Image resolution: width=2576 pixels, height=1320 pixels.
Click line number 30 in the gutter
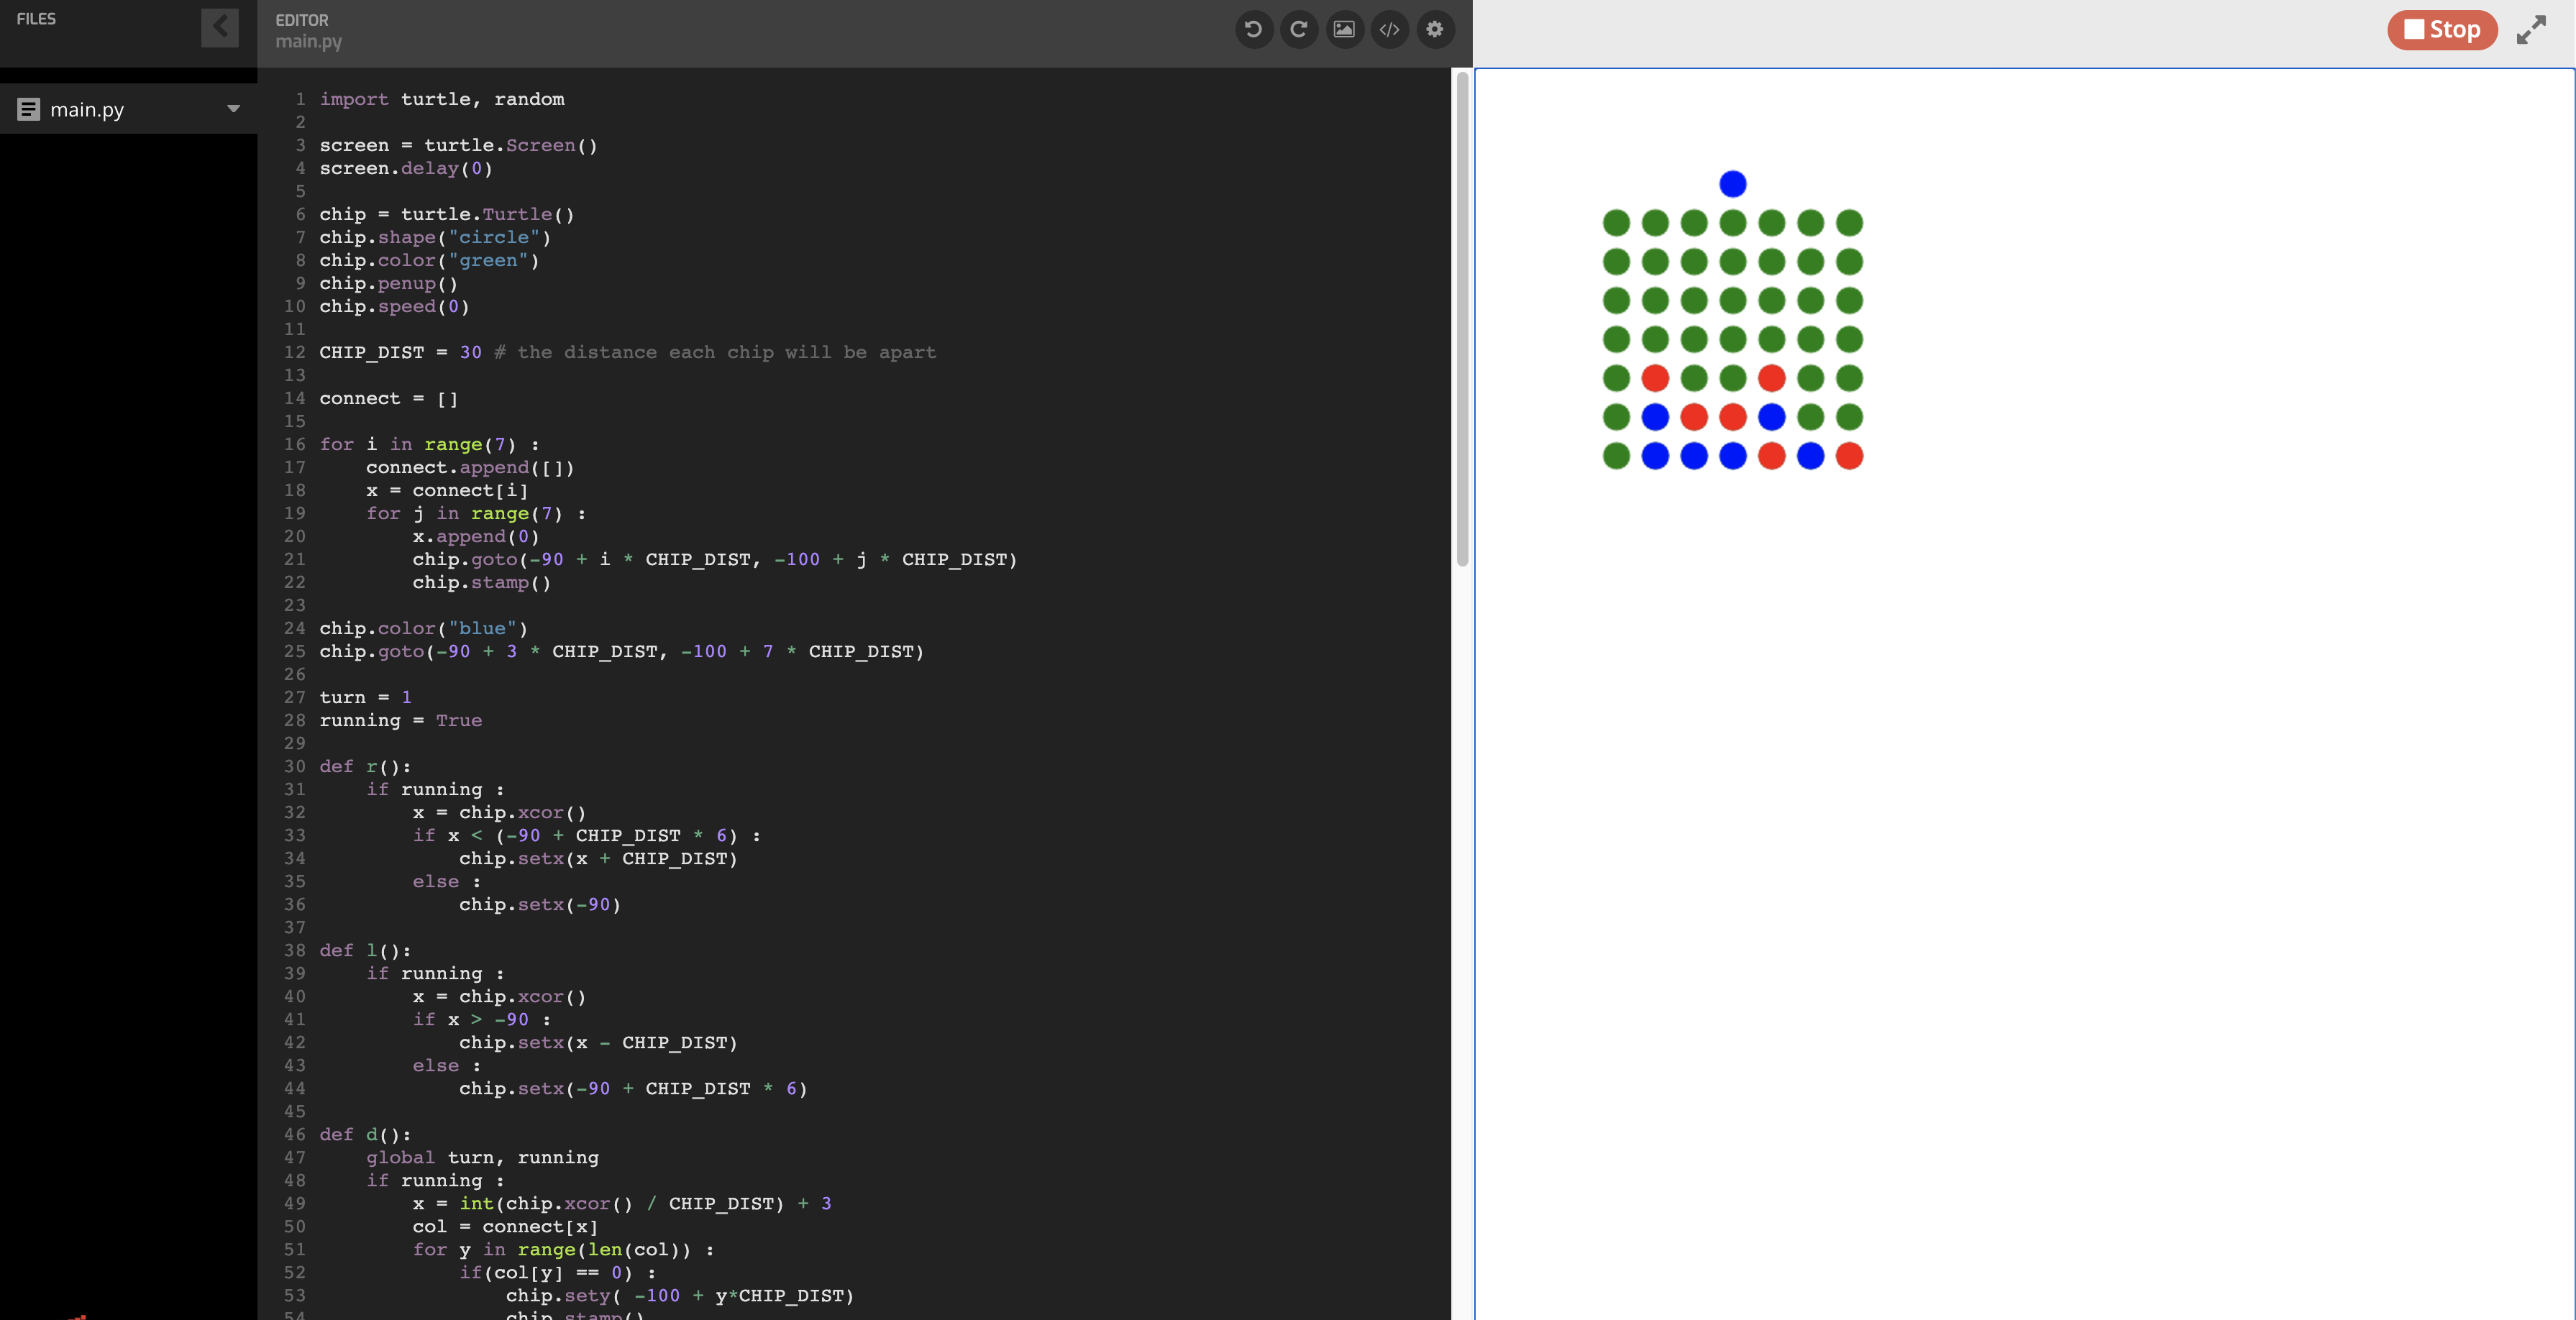point(294,766)
